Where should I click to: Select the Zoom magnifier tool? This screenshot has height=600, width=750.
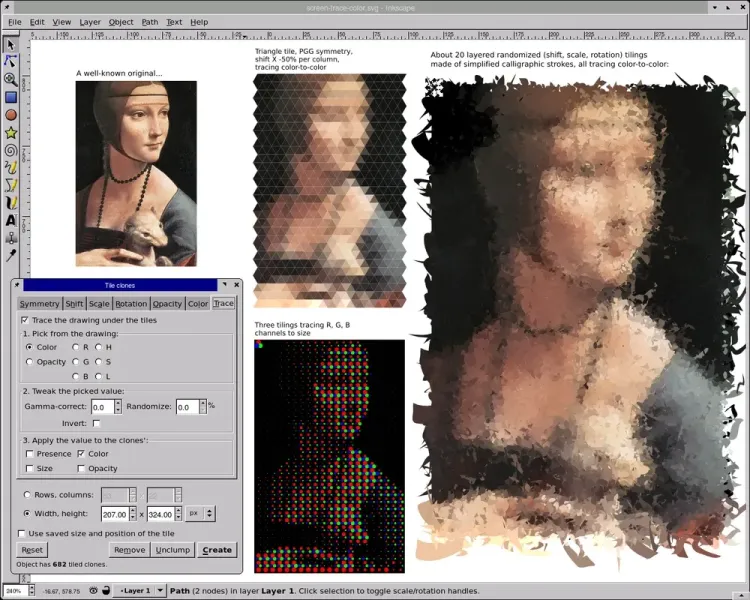point(11,79)
